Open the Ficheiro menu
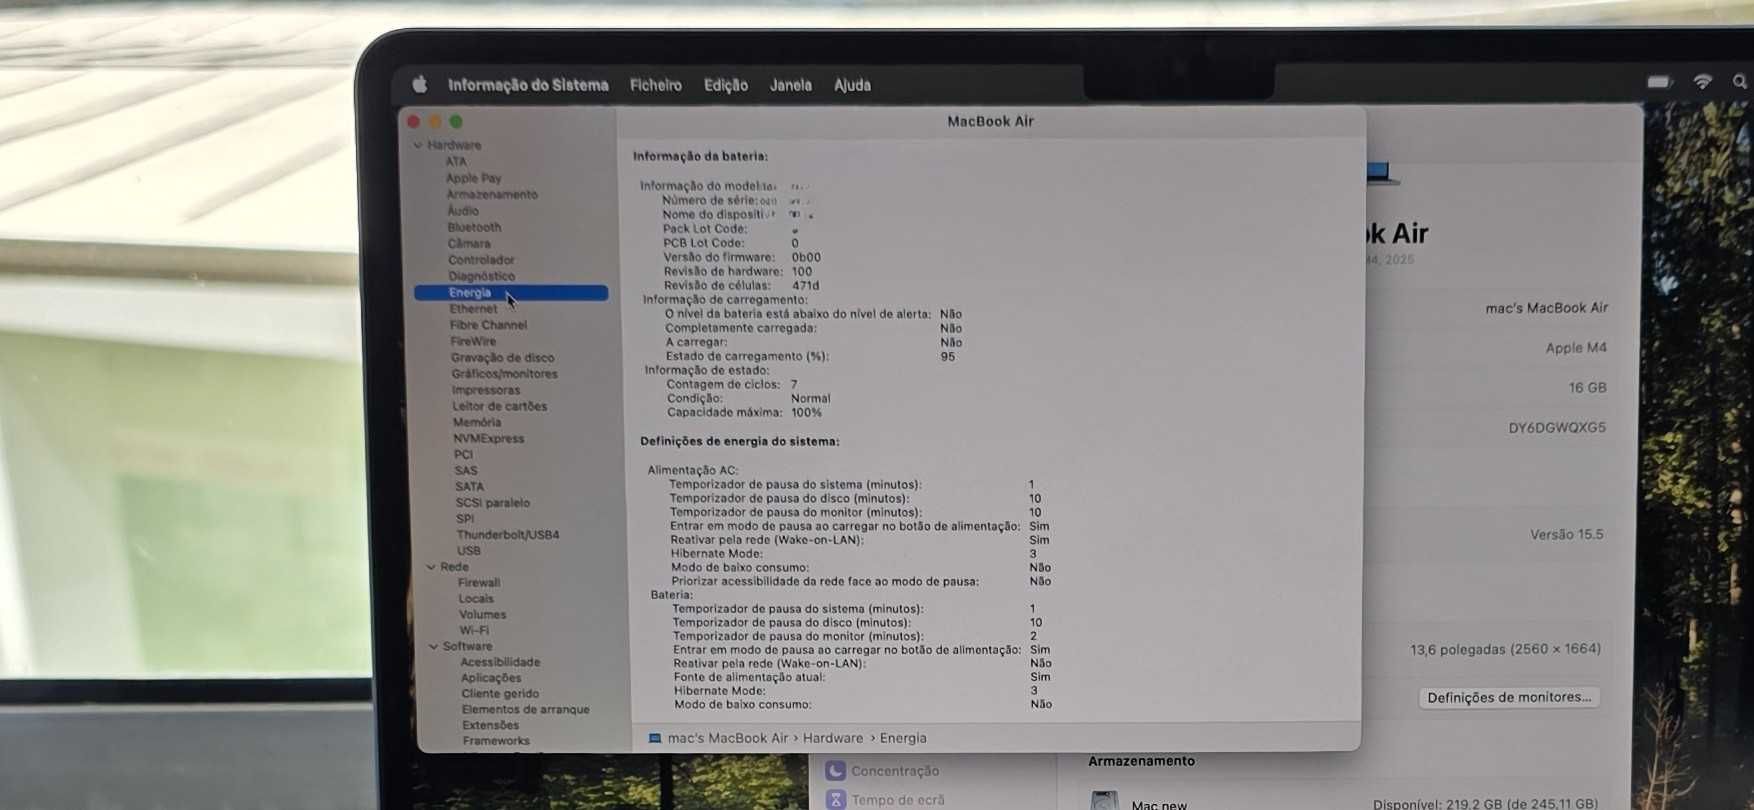Image resolution: width=1754 pixels, height=810 pixels. tap(656, 85)
